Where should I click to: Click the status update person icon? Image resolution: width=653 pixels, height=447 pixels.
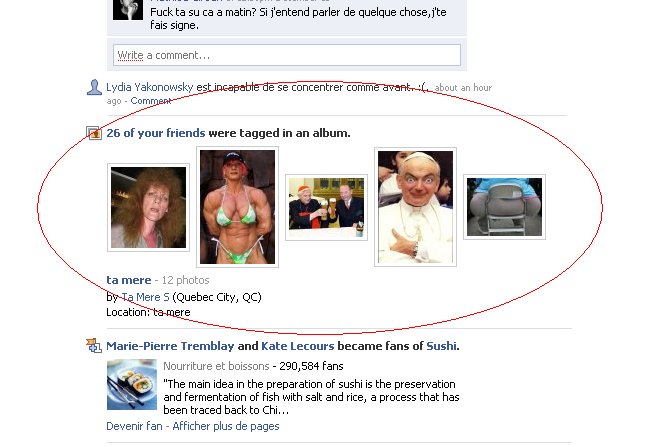pos(95,87)
